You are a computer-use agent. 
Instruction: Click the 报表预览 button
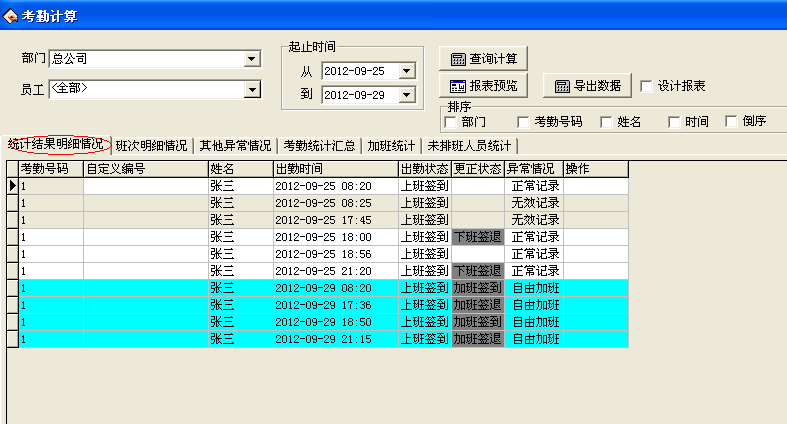484,86
